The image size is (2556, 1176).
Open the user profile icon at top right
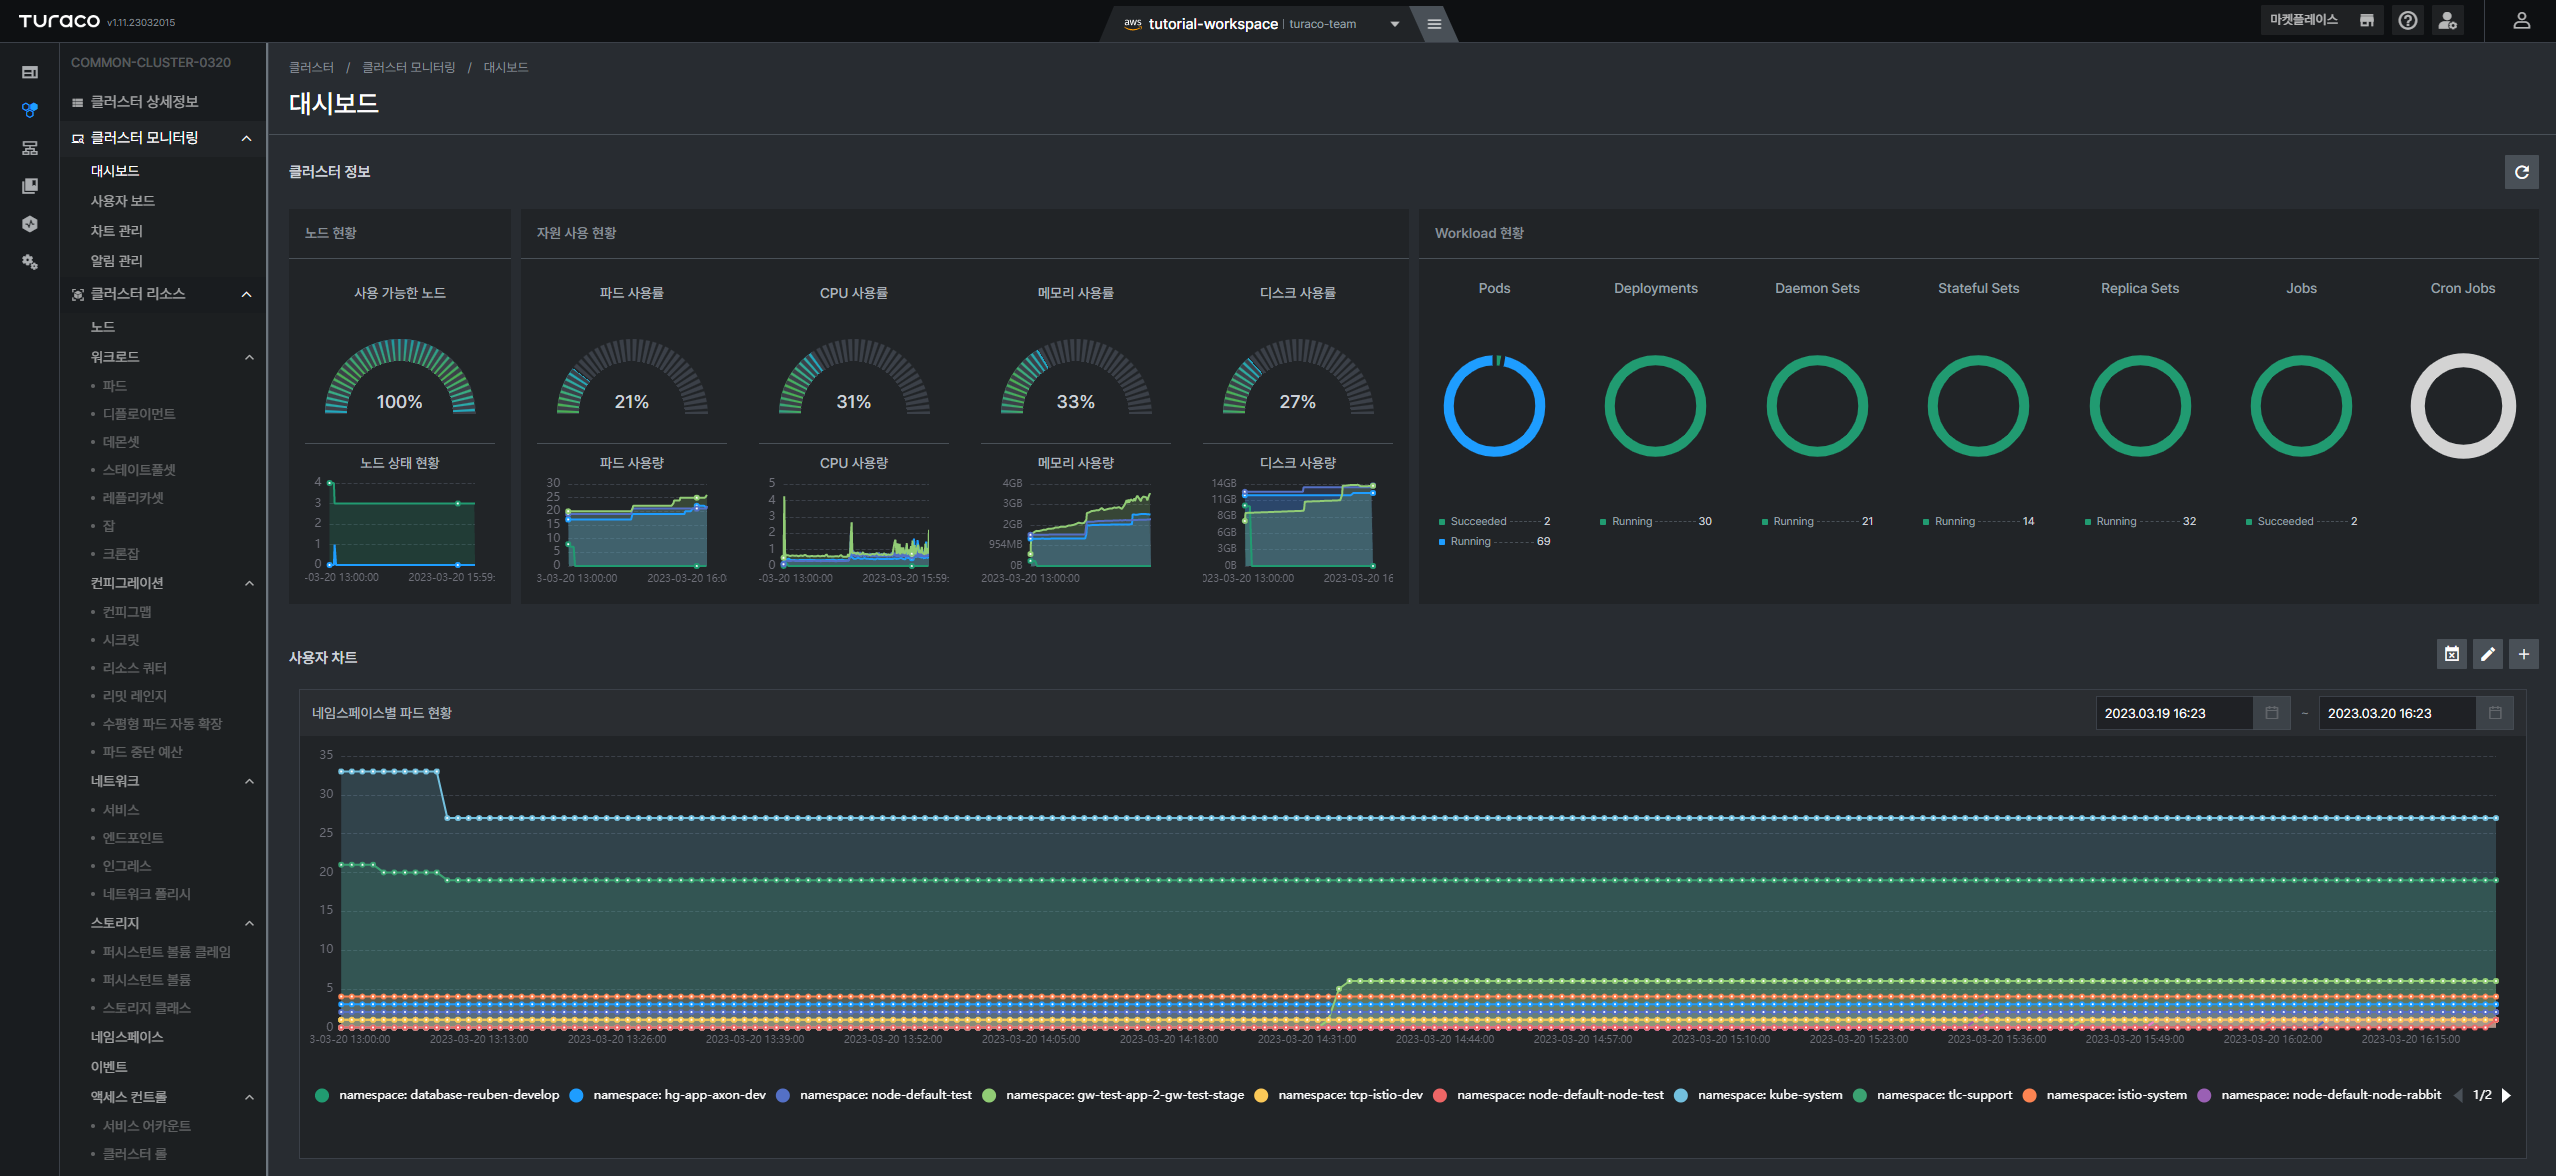(x=2521, y=21)
